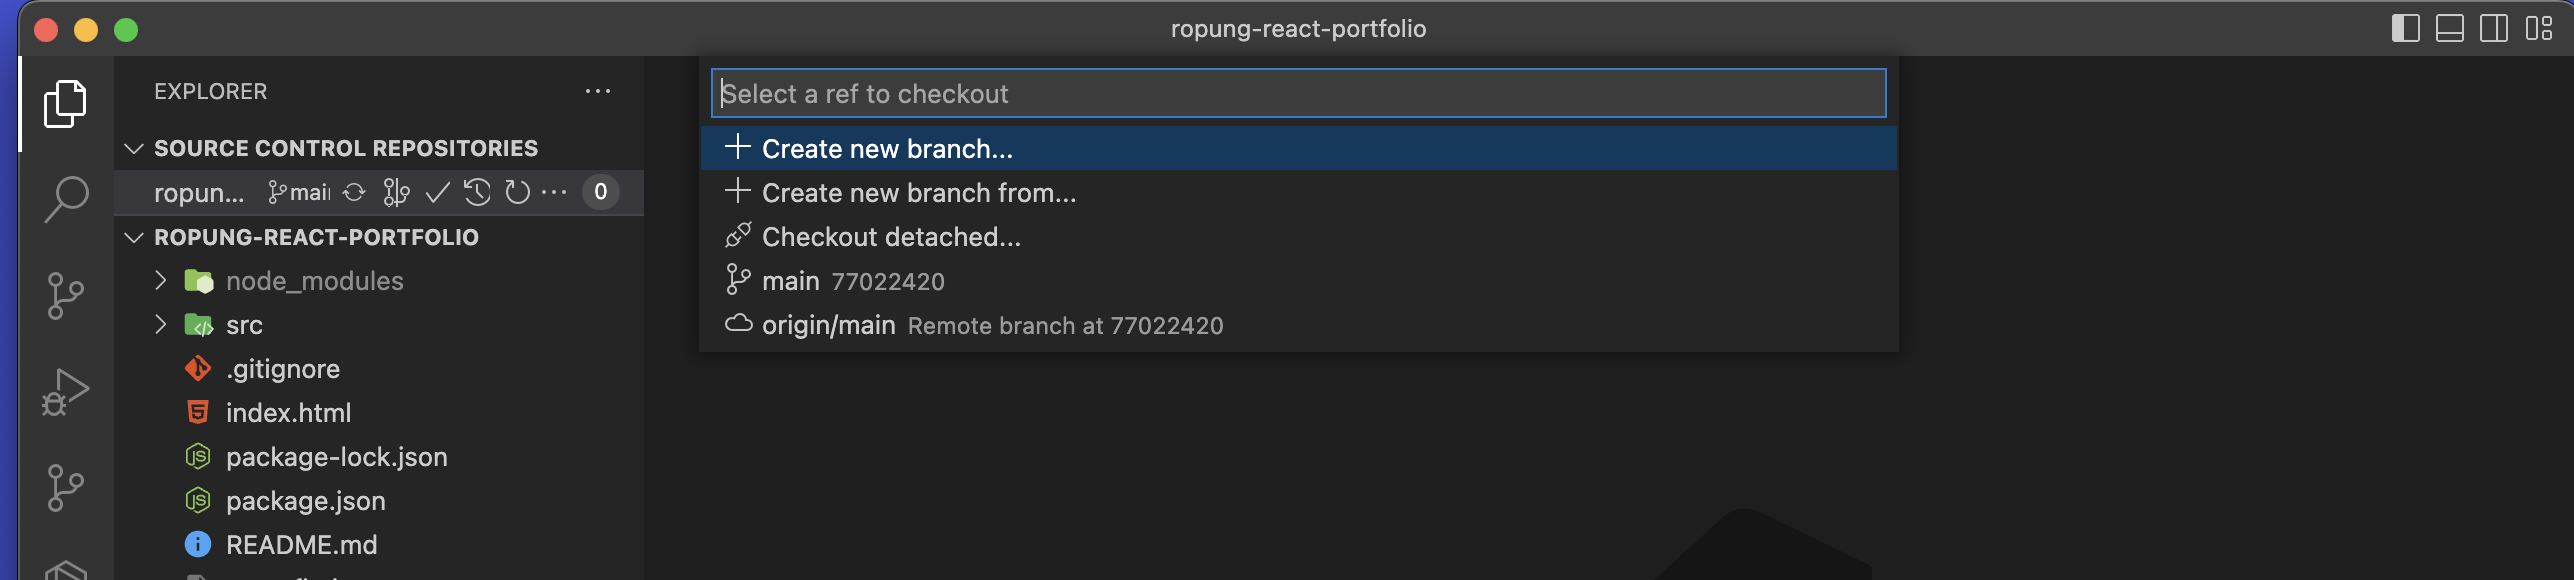Open the Run and Debug view
This screenshot has width=2574, height=580.
coord(66,392)
